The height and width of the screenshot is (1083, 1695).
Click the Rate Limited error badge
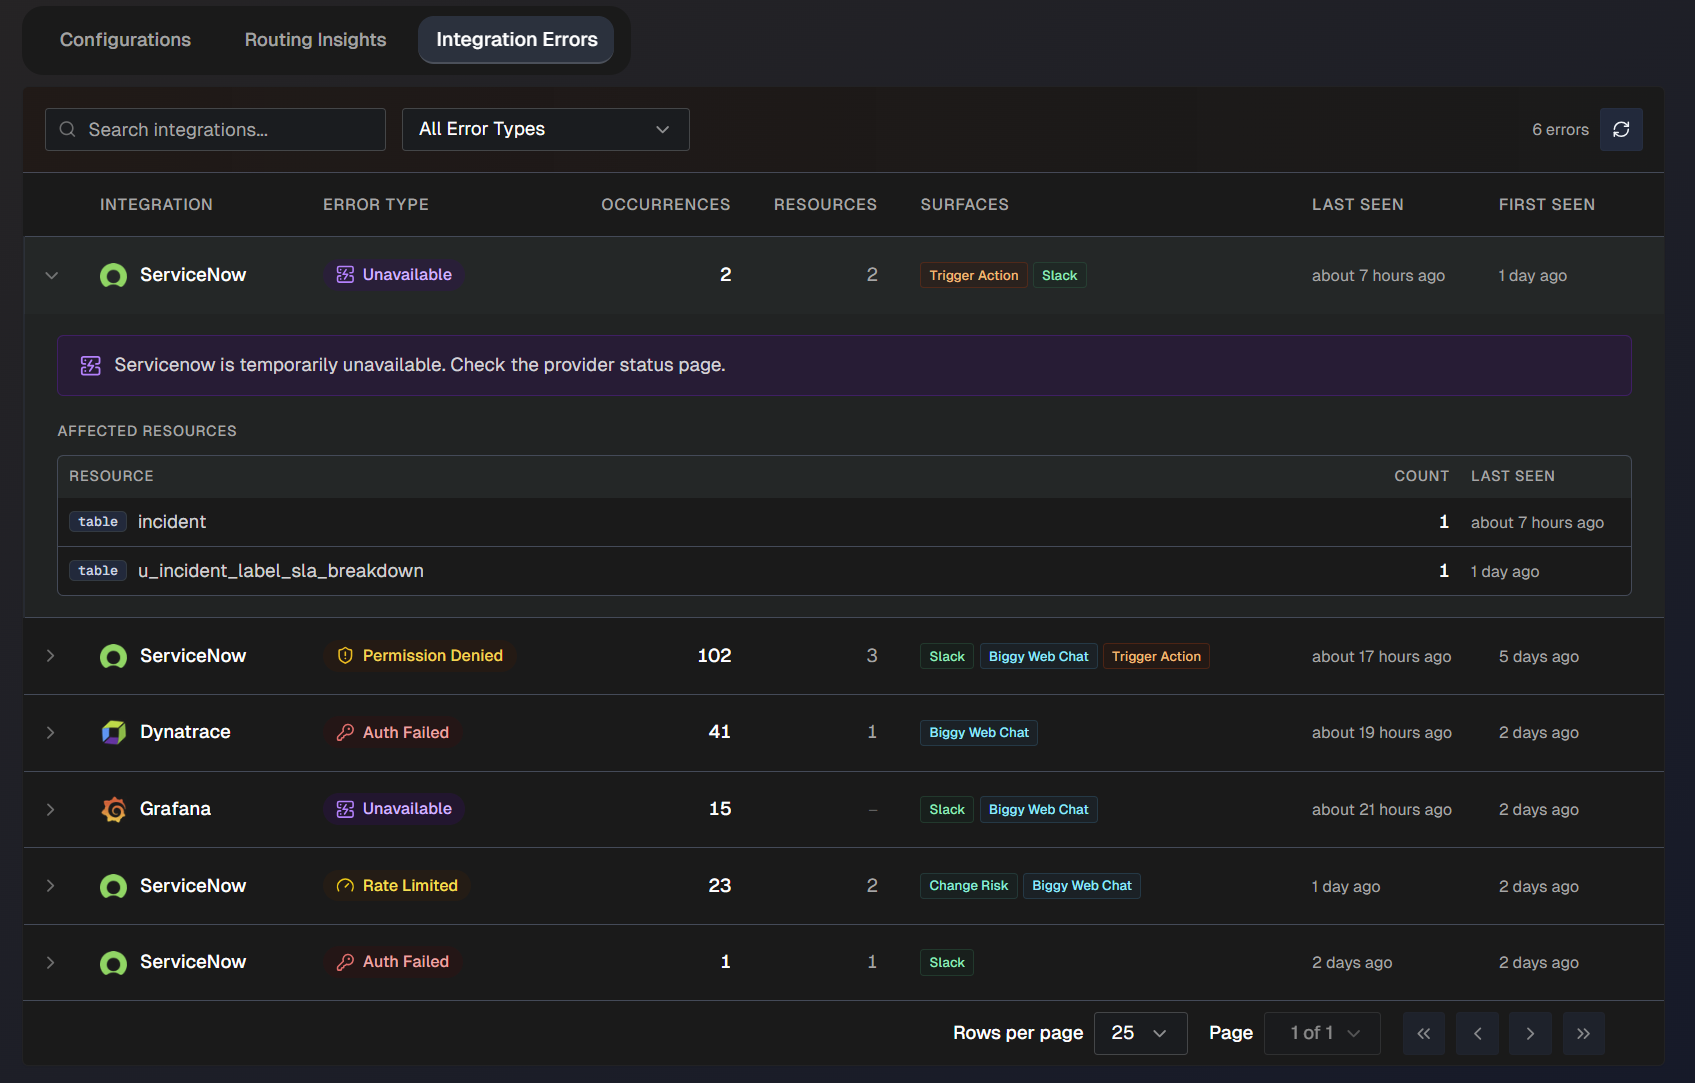click(398, 886)
